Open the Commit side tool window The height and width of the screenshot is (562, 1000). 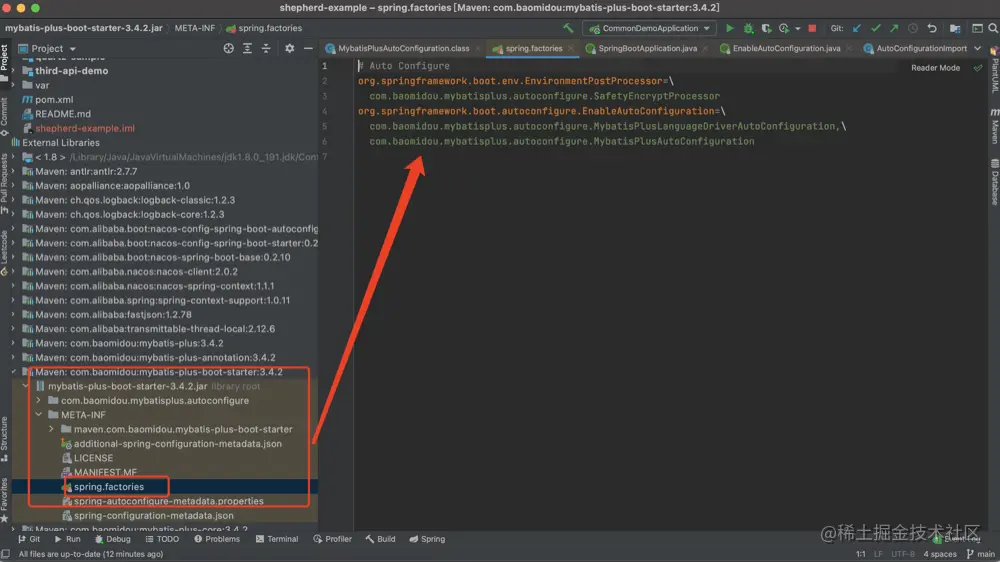pyautogui.click(x=4, y=117)
